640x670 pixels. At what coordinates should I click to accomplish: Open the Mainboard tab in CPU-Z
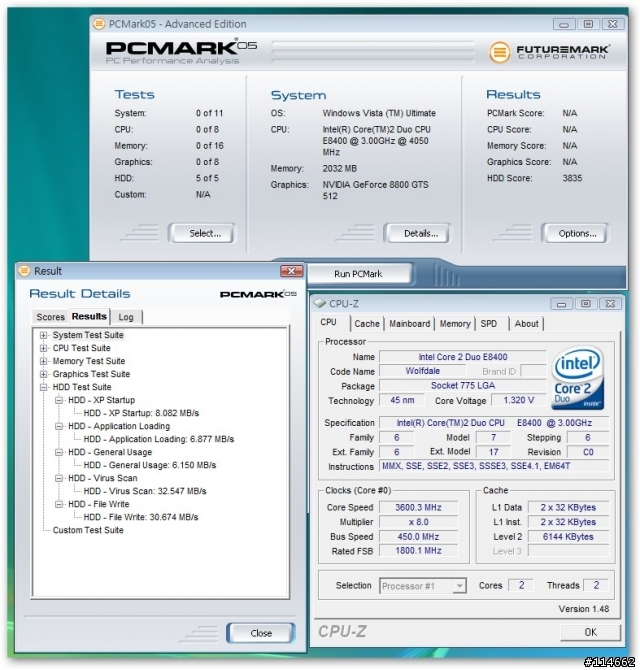point(410,324)
